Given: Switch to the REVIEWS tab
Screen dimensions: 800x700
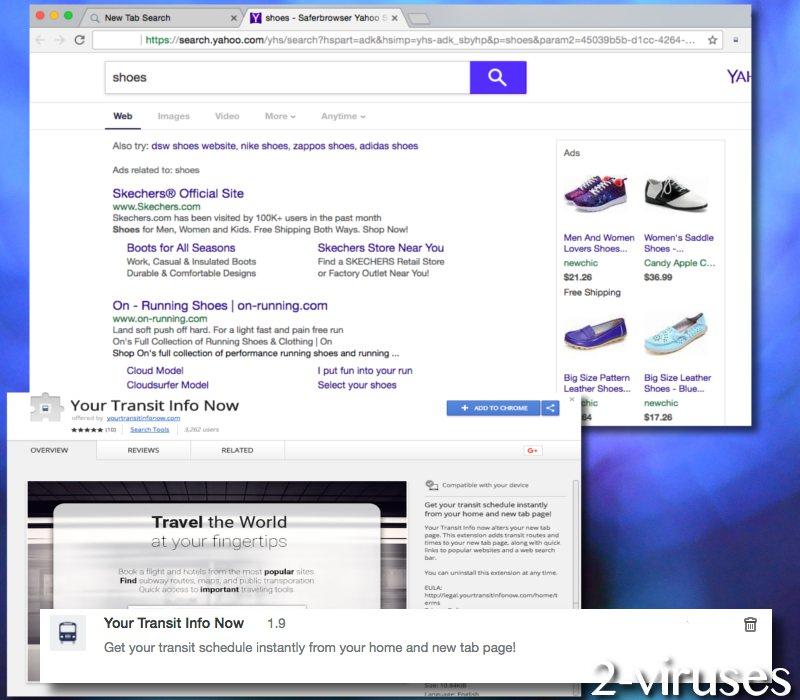Looking at the screenshot, I should click(142, 450).
